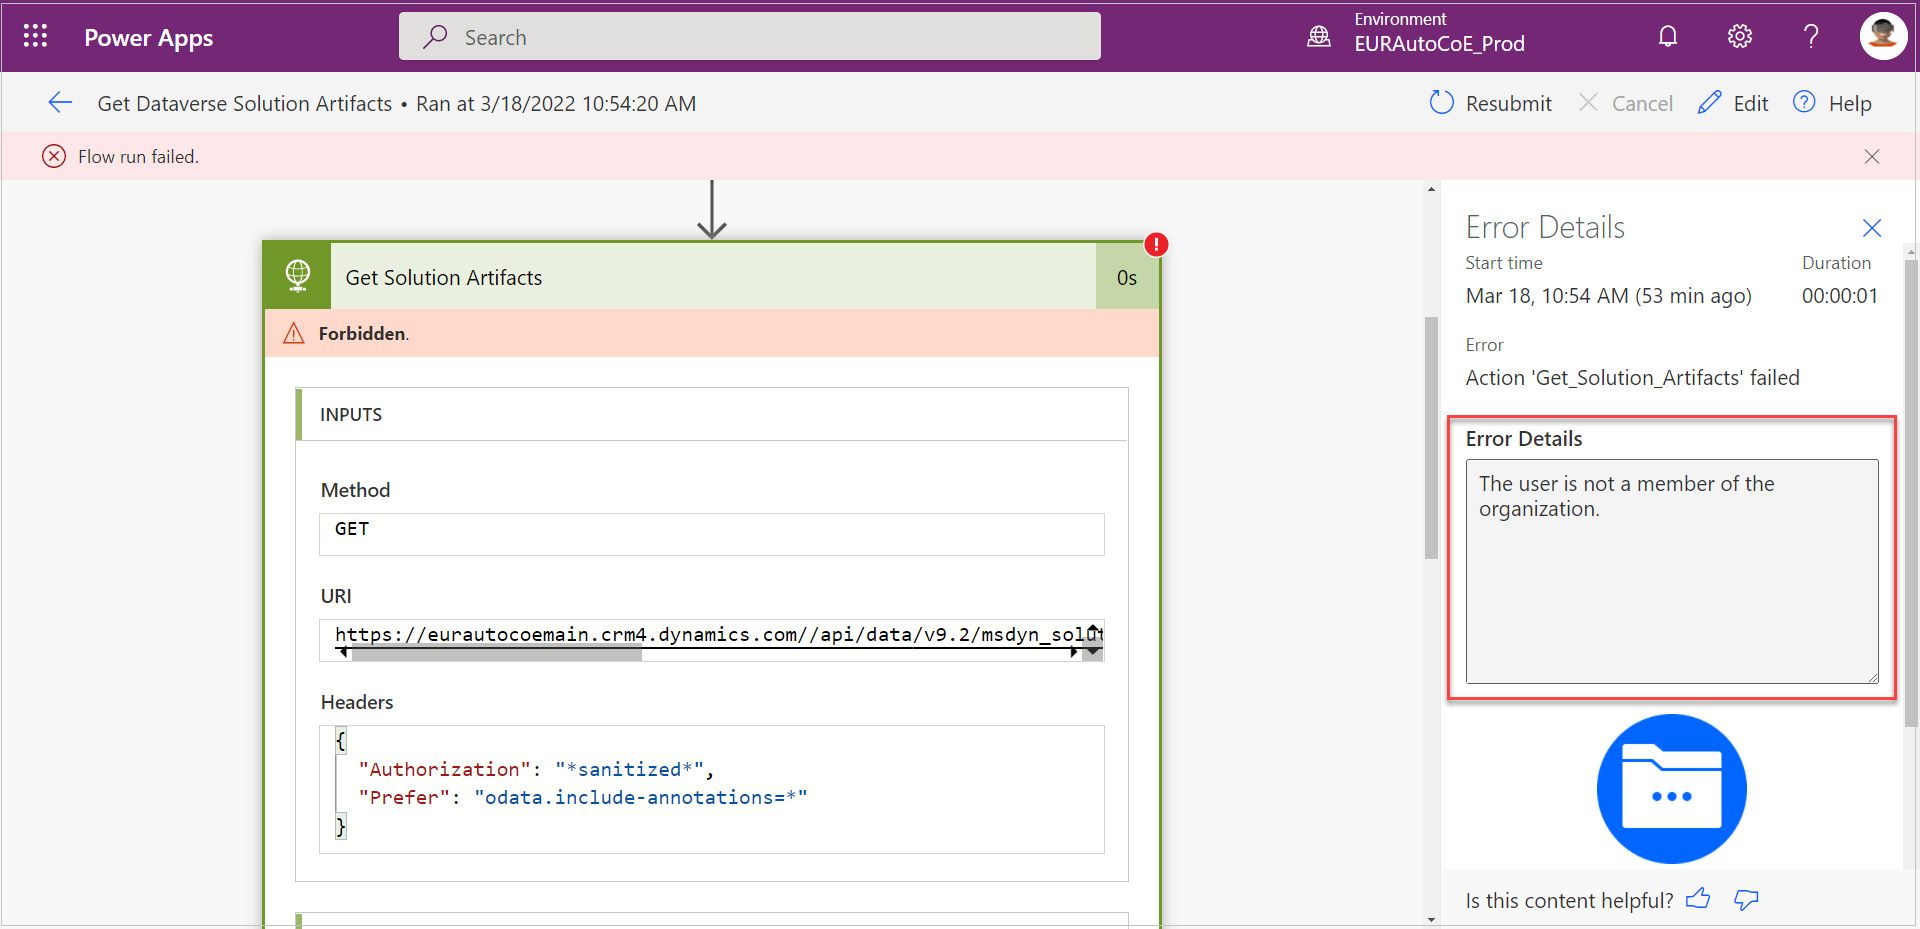Click the canvas scrollbar down arrow
This screenshot has width=1920, height=929.
tap(1431, 920)
